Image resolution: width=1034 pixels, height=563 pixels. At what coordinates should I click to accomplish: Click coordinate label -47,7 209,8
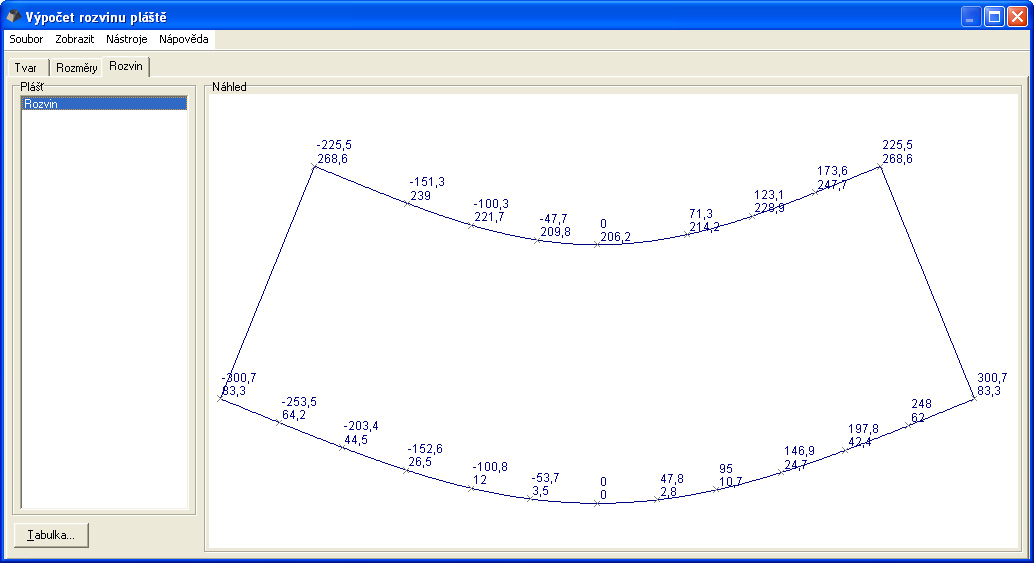555,225
